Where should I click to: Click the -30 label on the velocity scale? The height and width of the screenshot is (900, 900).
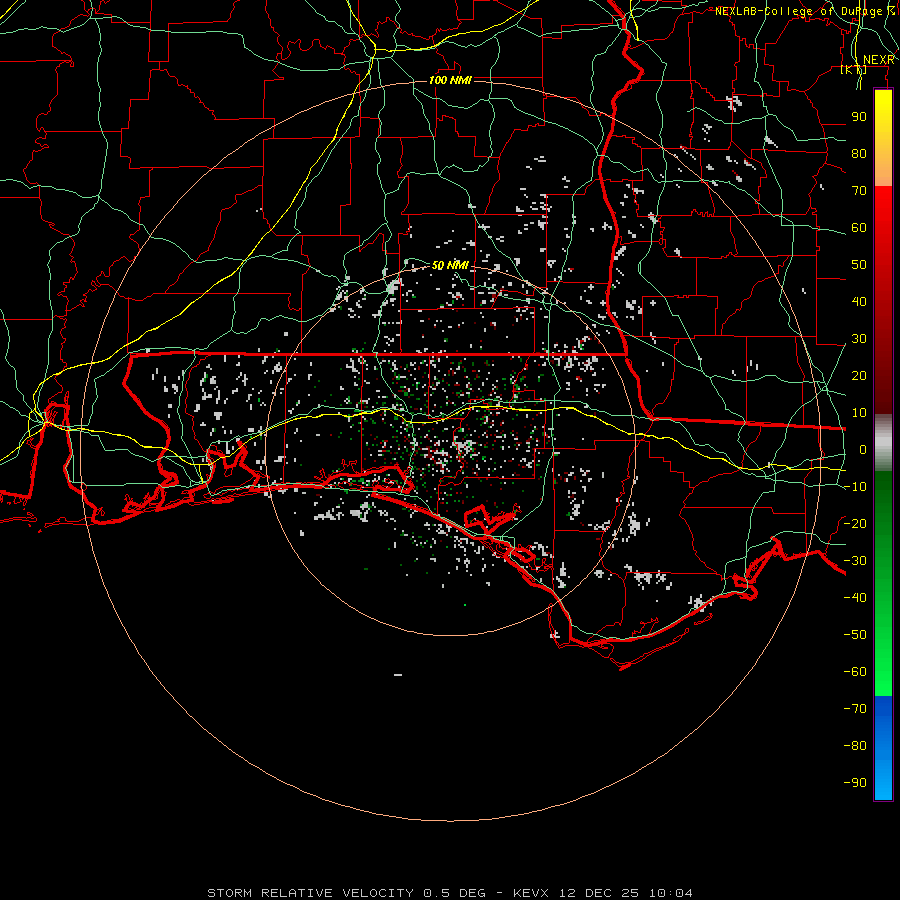[x=855, y=561]
